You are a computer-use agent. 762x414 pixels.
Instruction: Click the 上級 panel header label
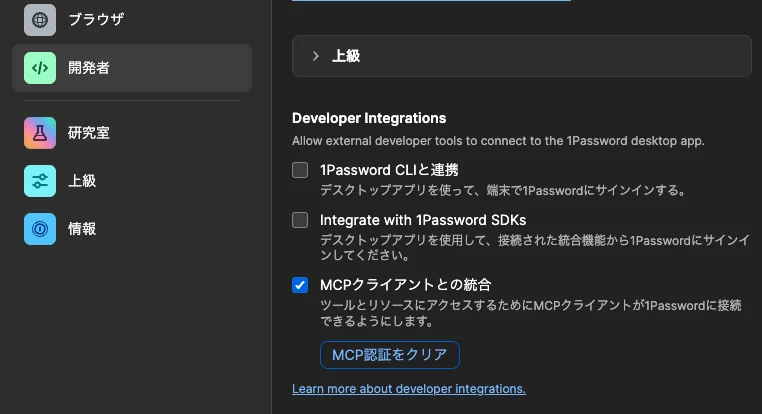click(346, 56)
